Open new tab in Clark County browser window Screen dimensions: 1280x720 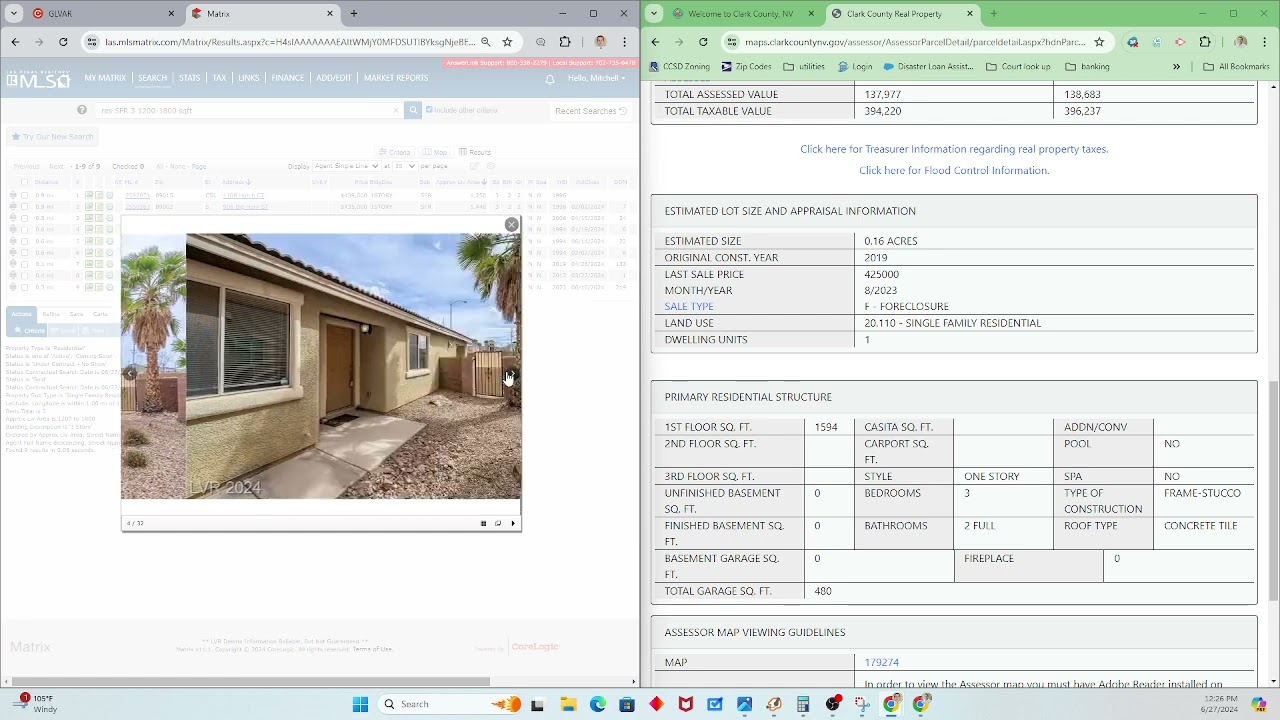tap(993, 14)
